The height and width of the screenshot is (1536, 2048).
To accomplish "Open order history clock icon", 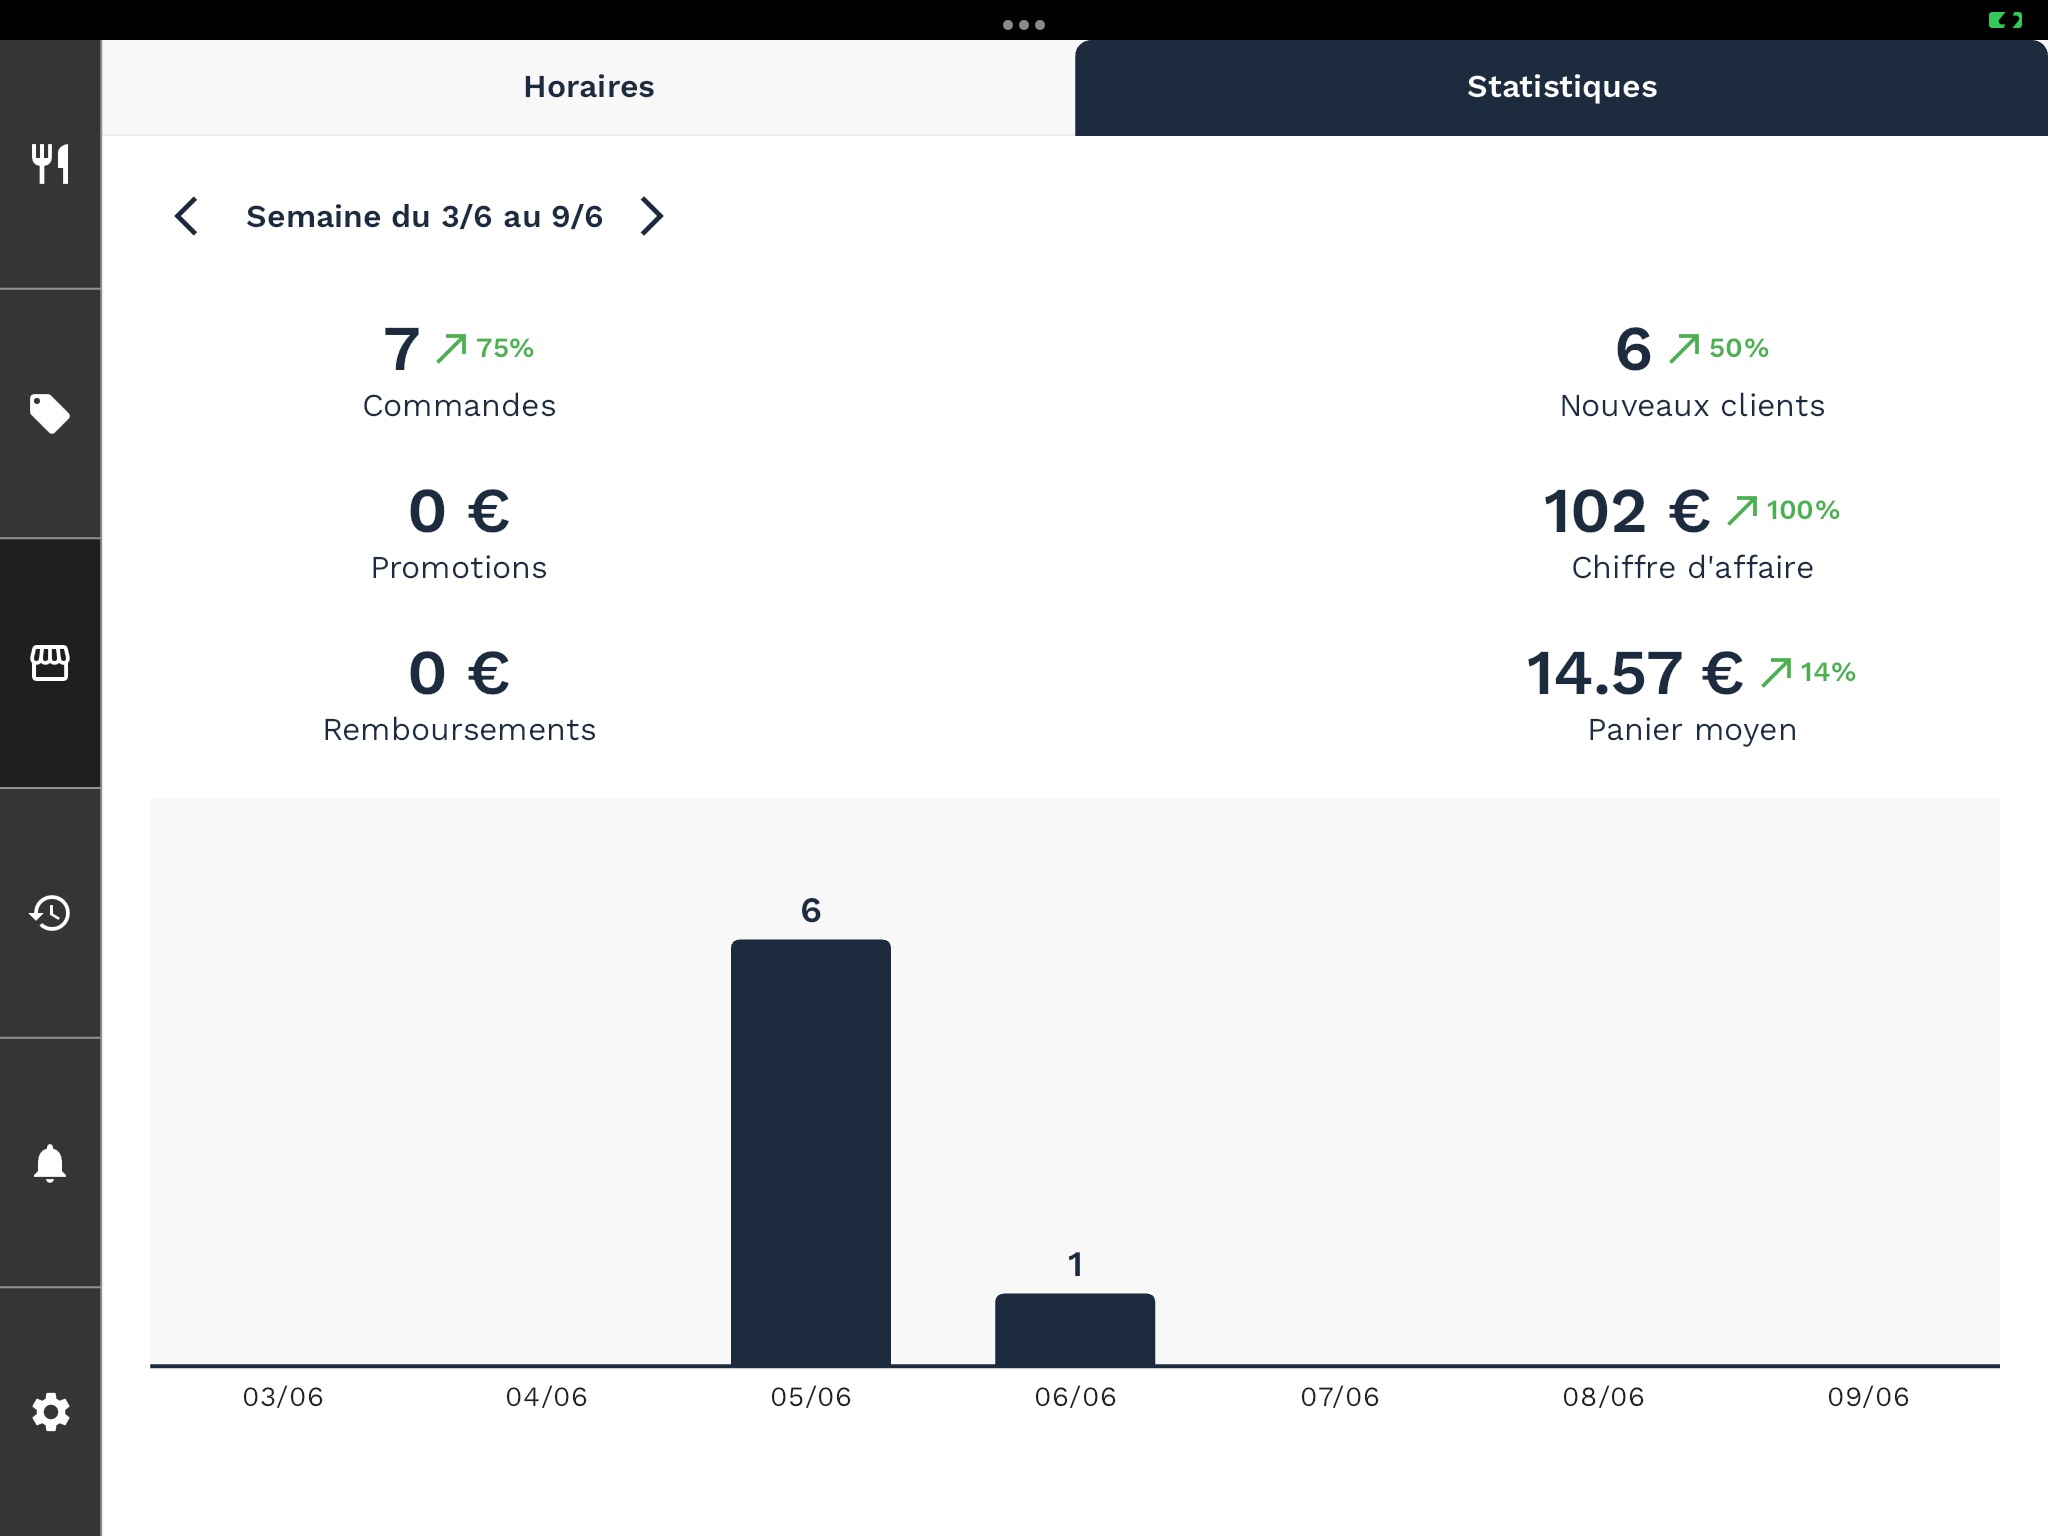I will point(50,912).
